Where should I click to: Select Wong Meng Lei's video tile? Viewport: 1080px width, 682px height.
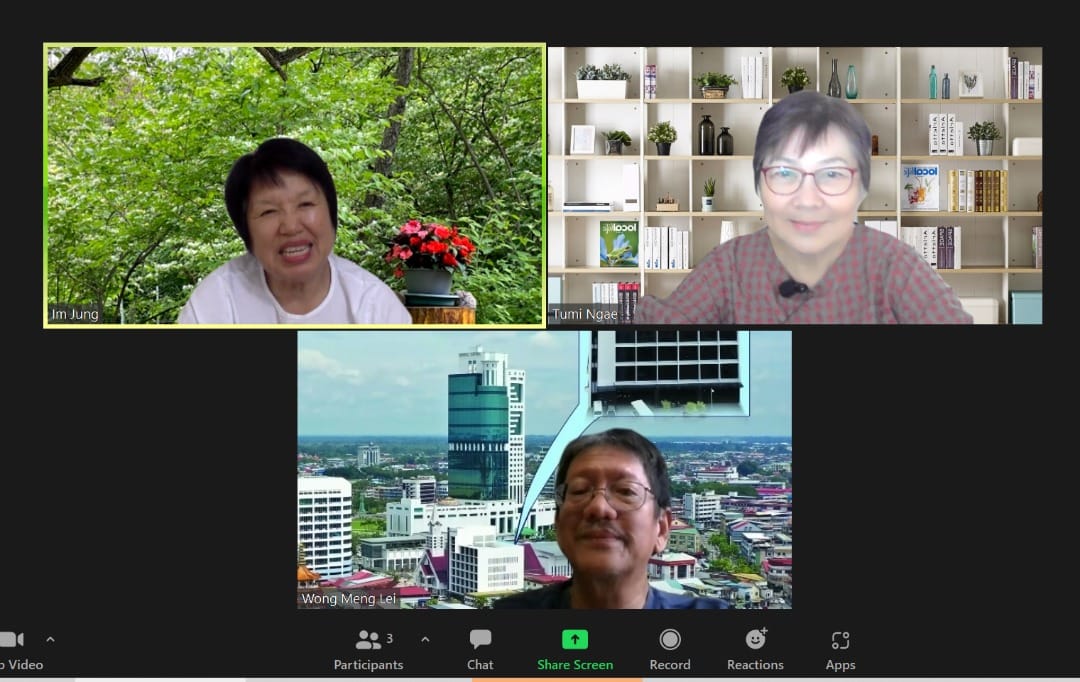(x=544, y=470)
